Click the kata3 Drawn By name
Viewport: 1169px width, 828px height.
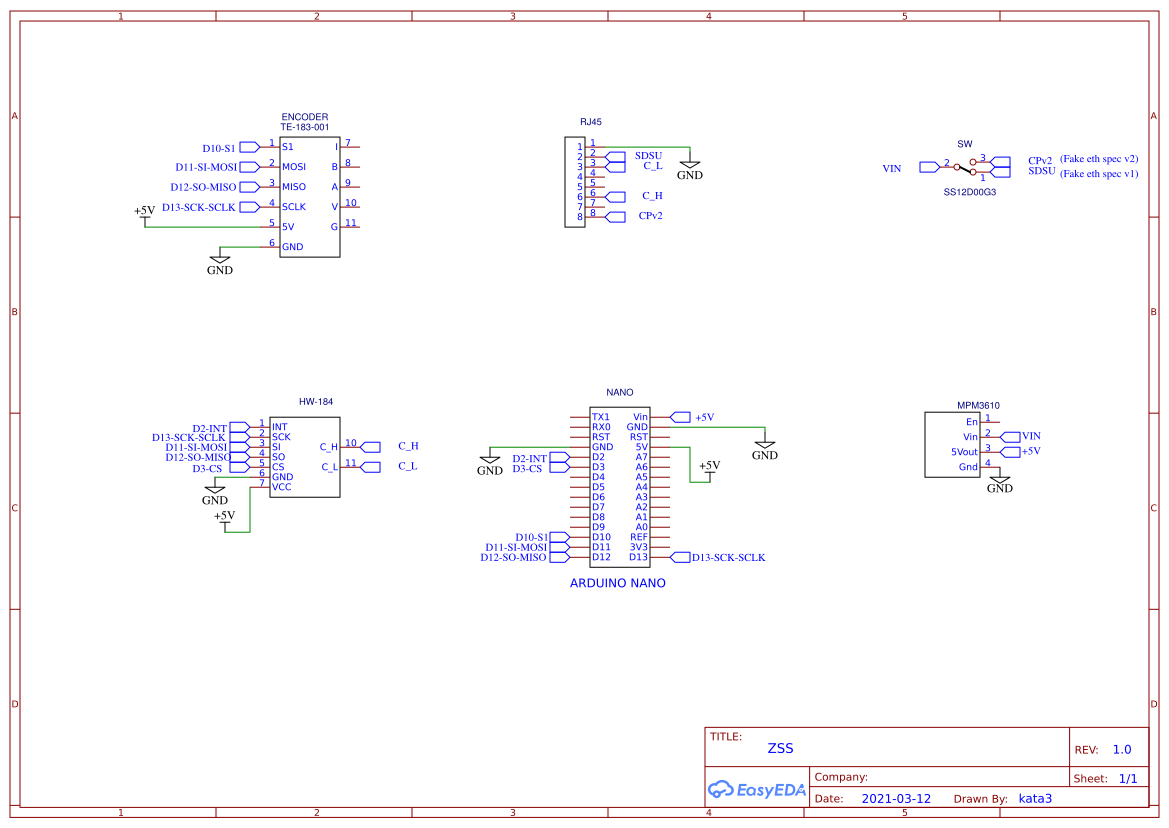(1034, 798)
